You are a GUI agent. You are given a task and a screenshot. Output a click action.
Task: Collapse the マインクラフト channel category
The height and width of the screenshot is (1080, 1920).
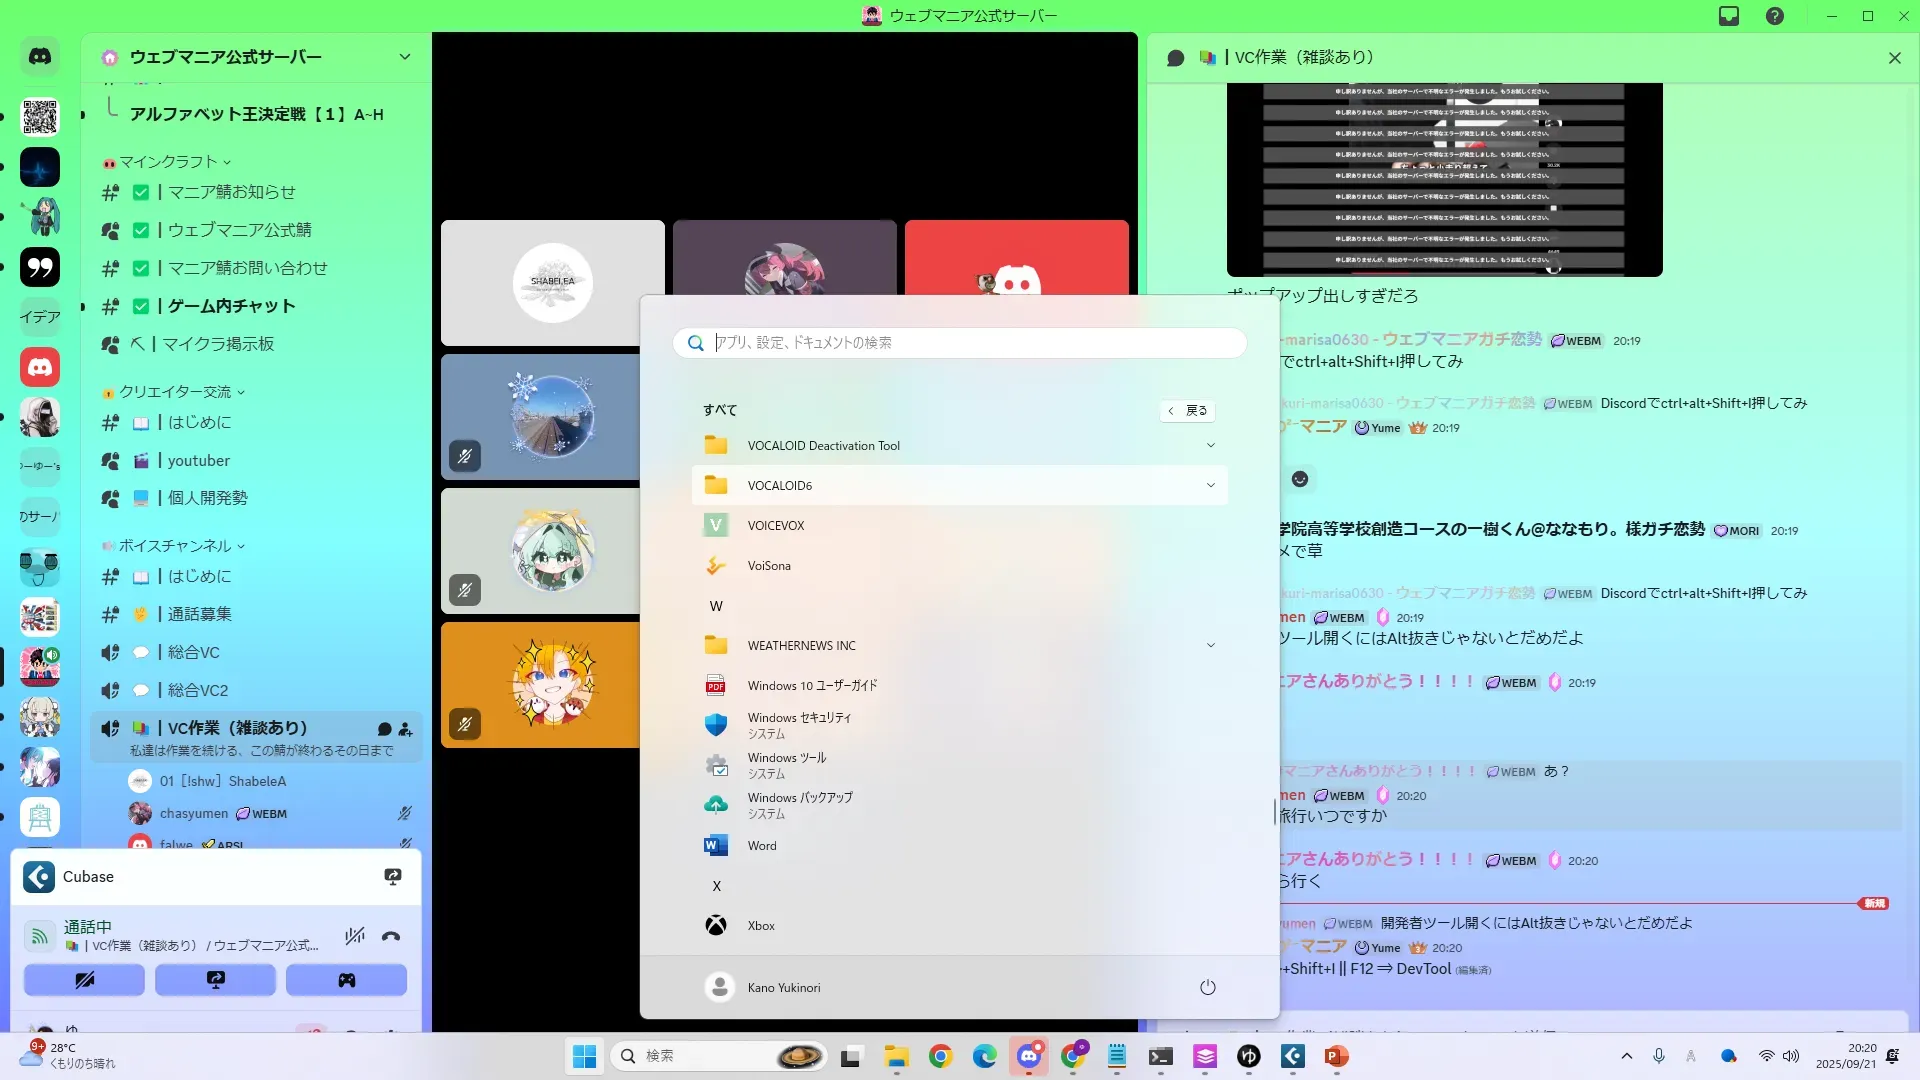168,162
